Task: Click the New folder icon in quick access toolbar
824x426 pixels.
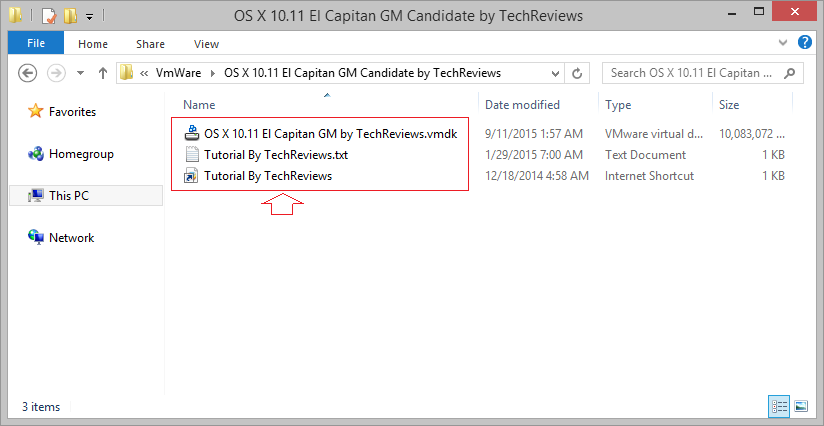Action: click(x=70, y=16)
